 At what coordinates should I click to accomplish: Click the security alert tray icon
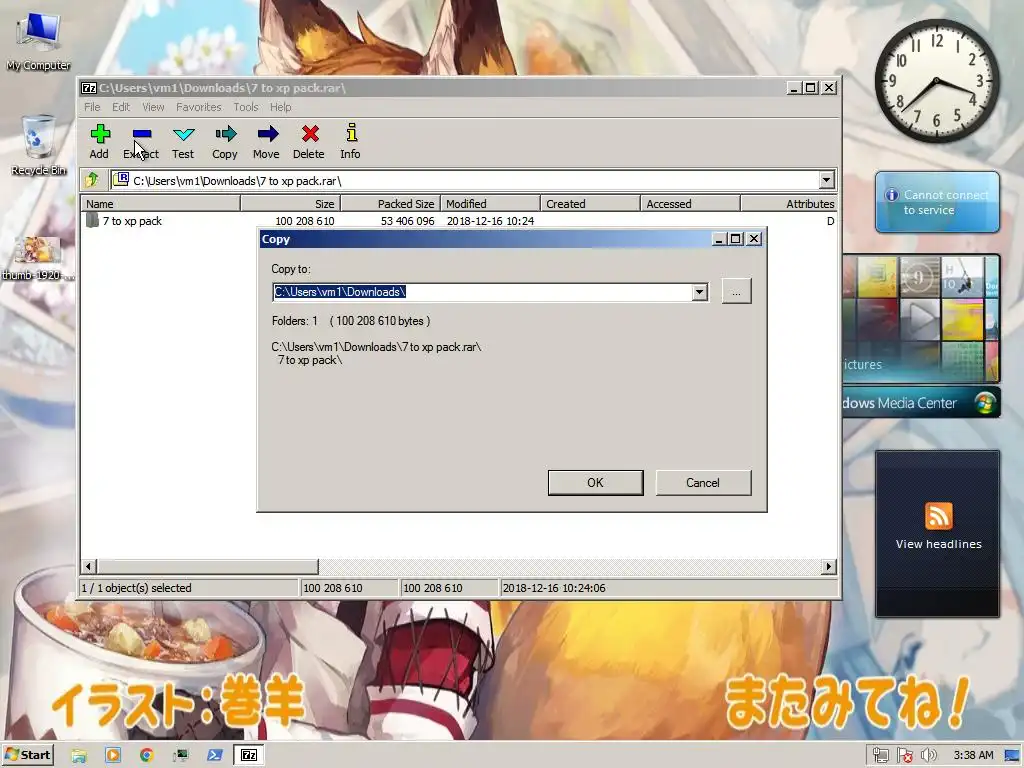click(x=905, y=756)
